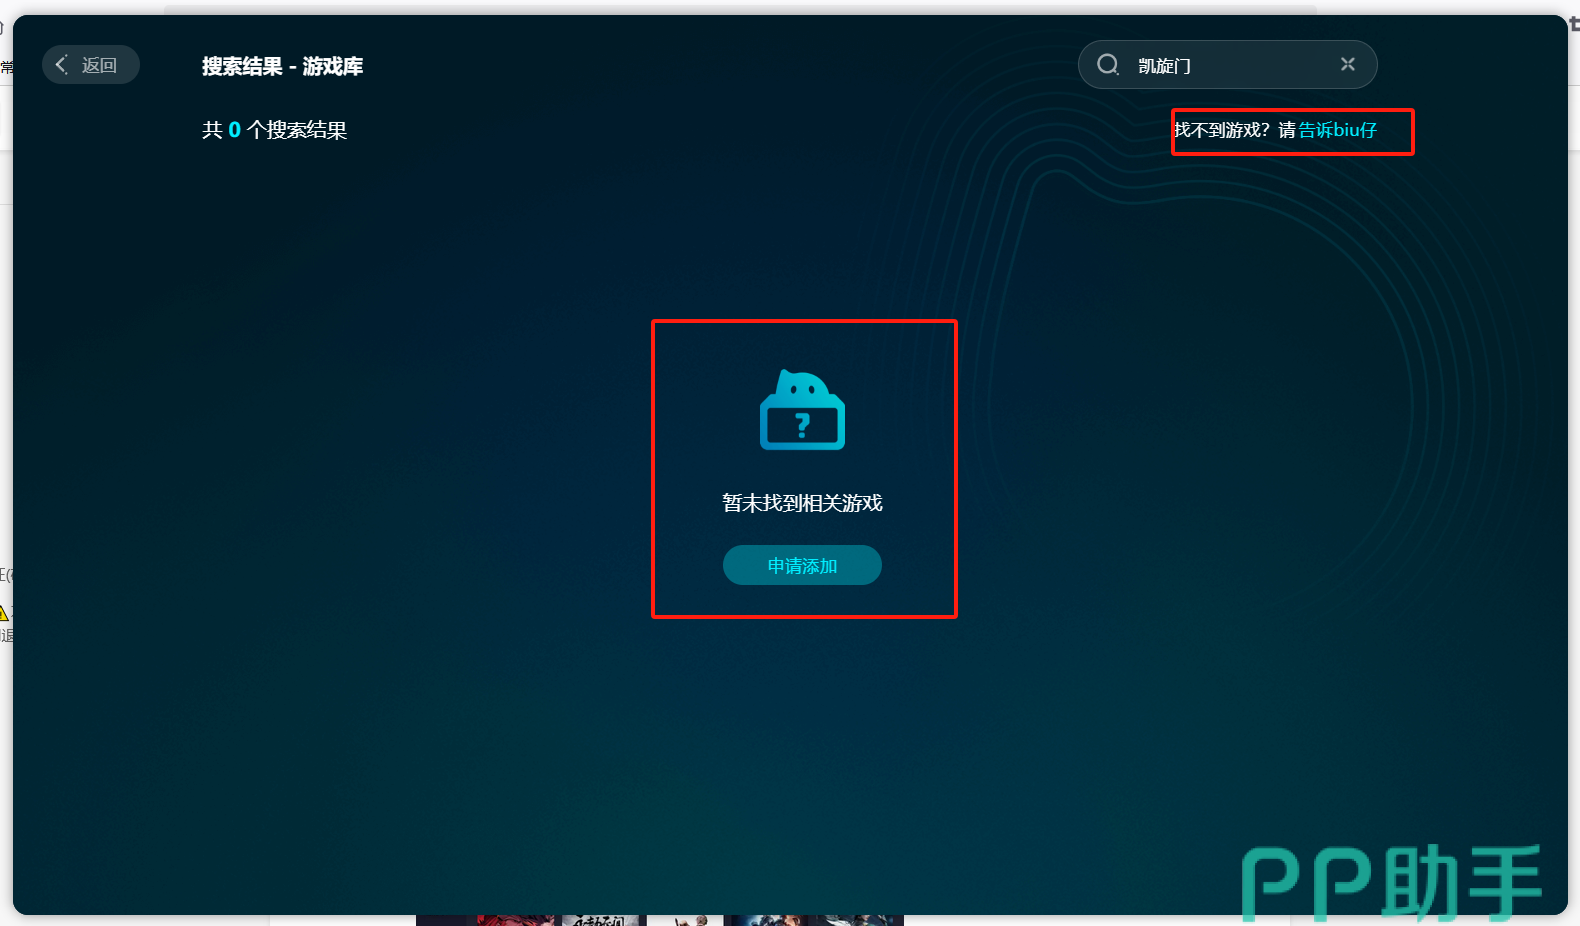Click the partially hidden top-right corner icon
The image size is (1580, 926).
coord(1574,25)
